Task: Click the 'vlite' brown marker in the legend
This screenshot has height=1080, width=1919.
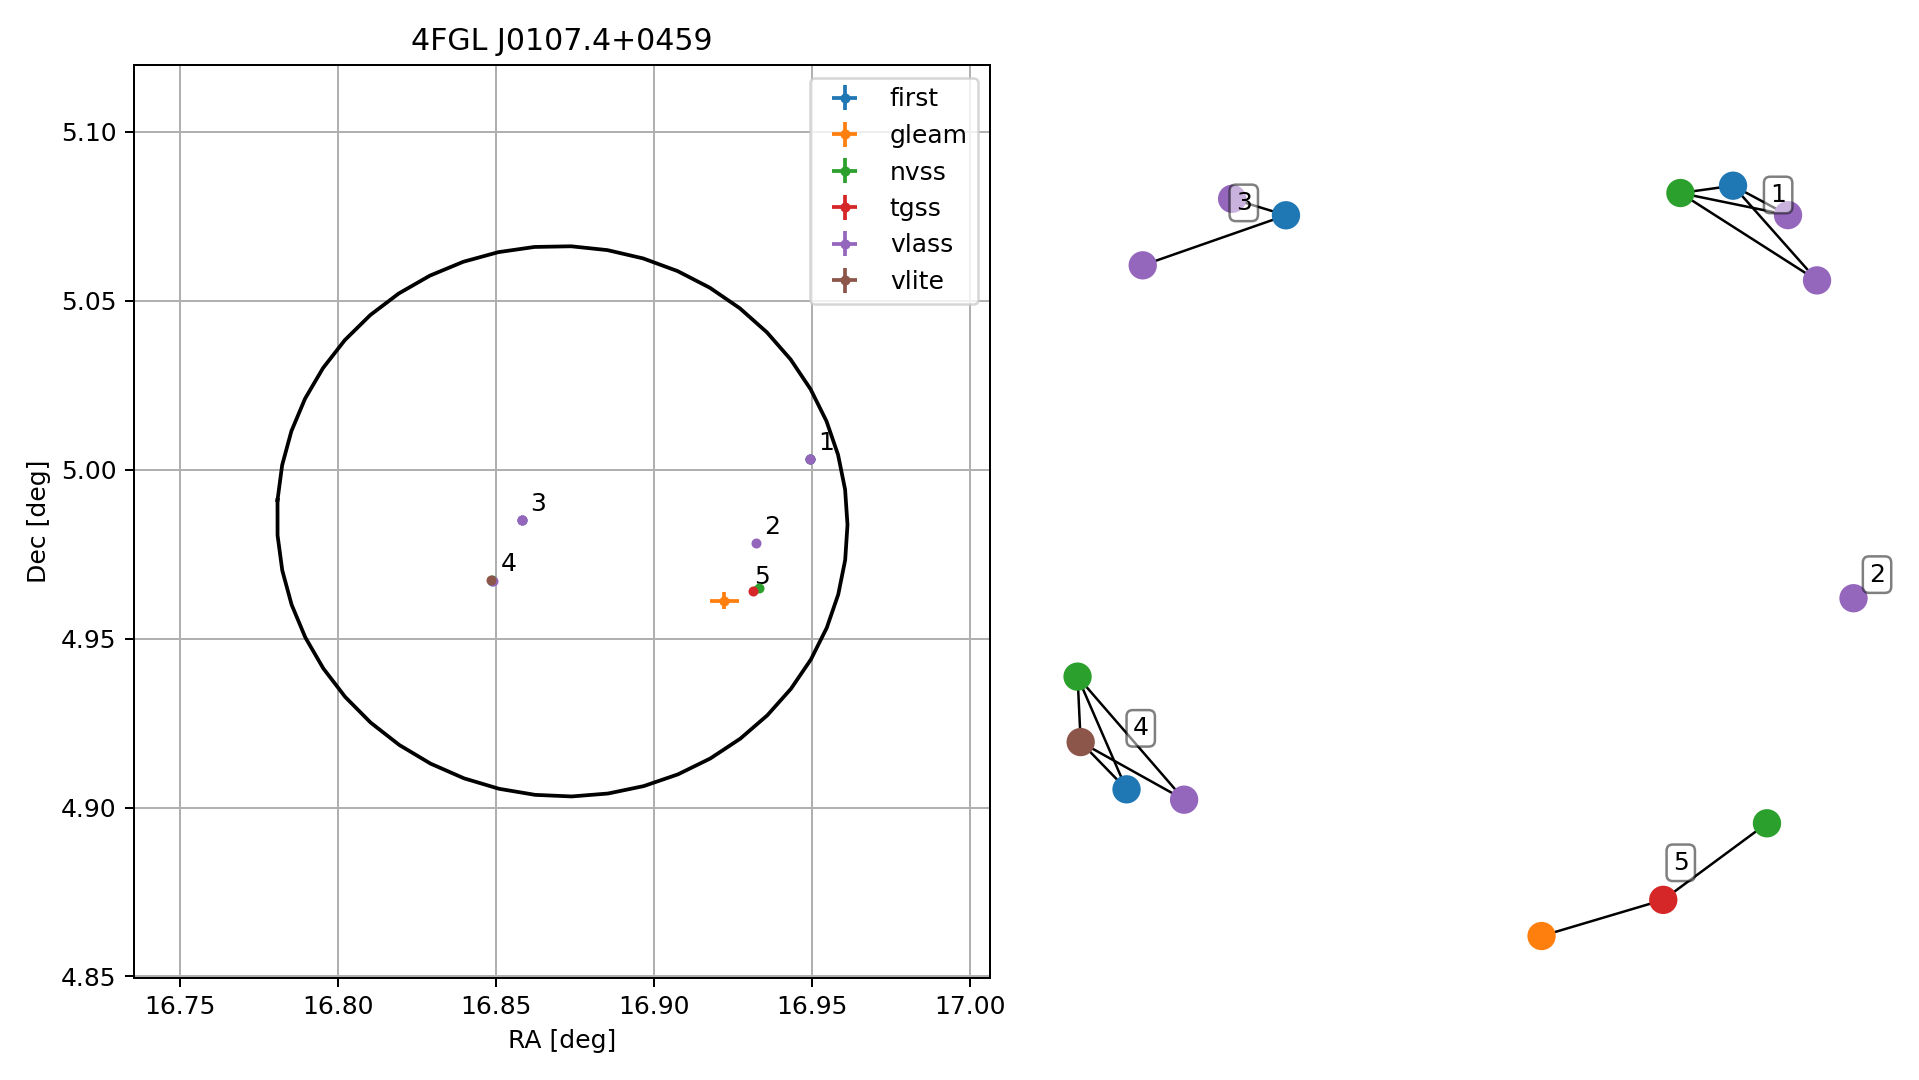Action: [x=845, y=281]
